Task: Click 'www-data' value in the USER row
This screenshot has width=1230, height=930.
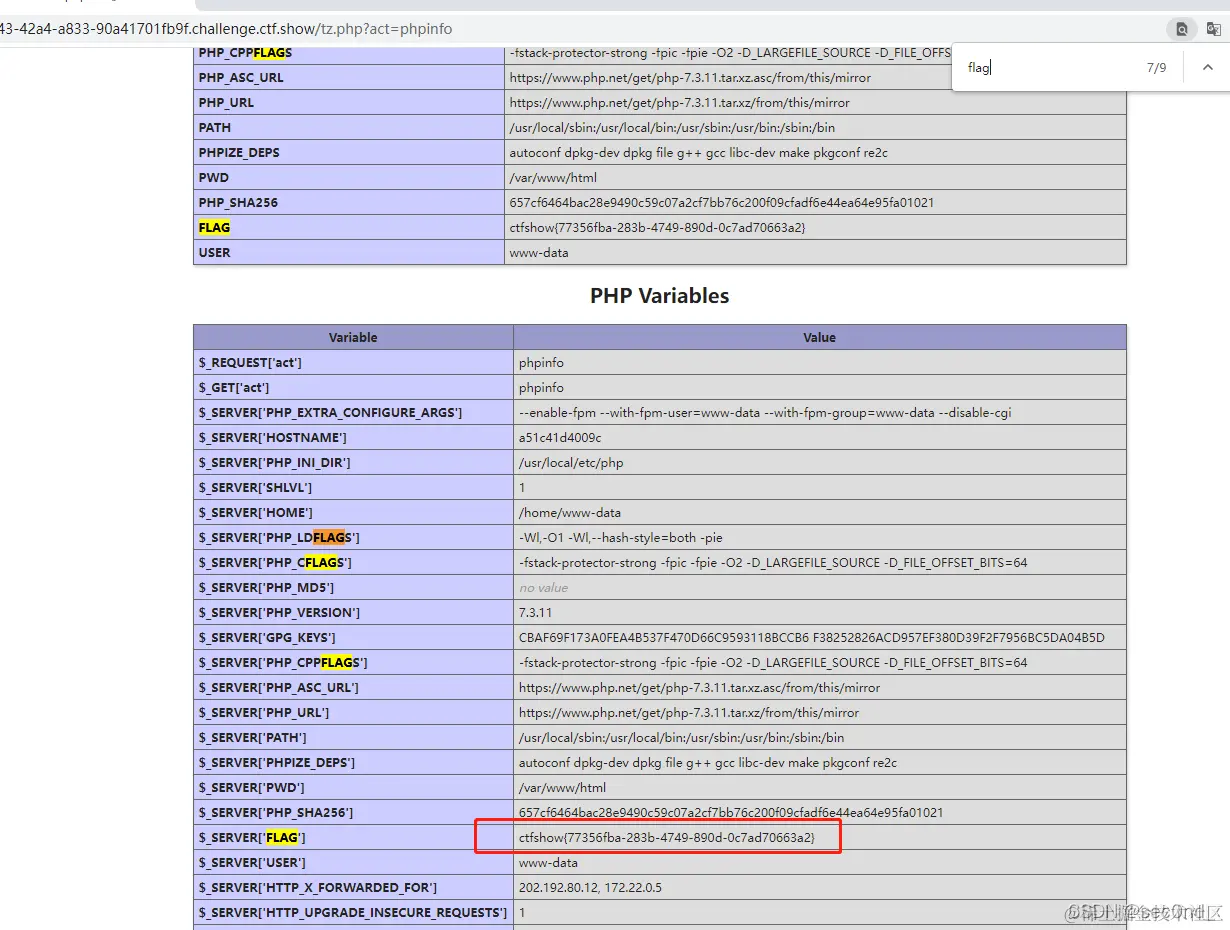Action: (x=539, y=252)
